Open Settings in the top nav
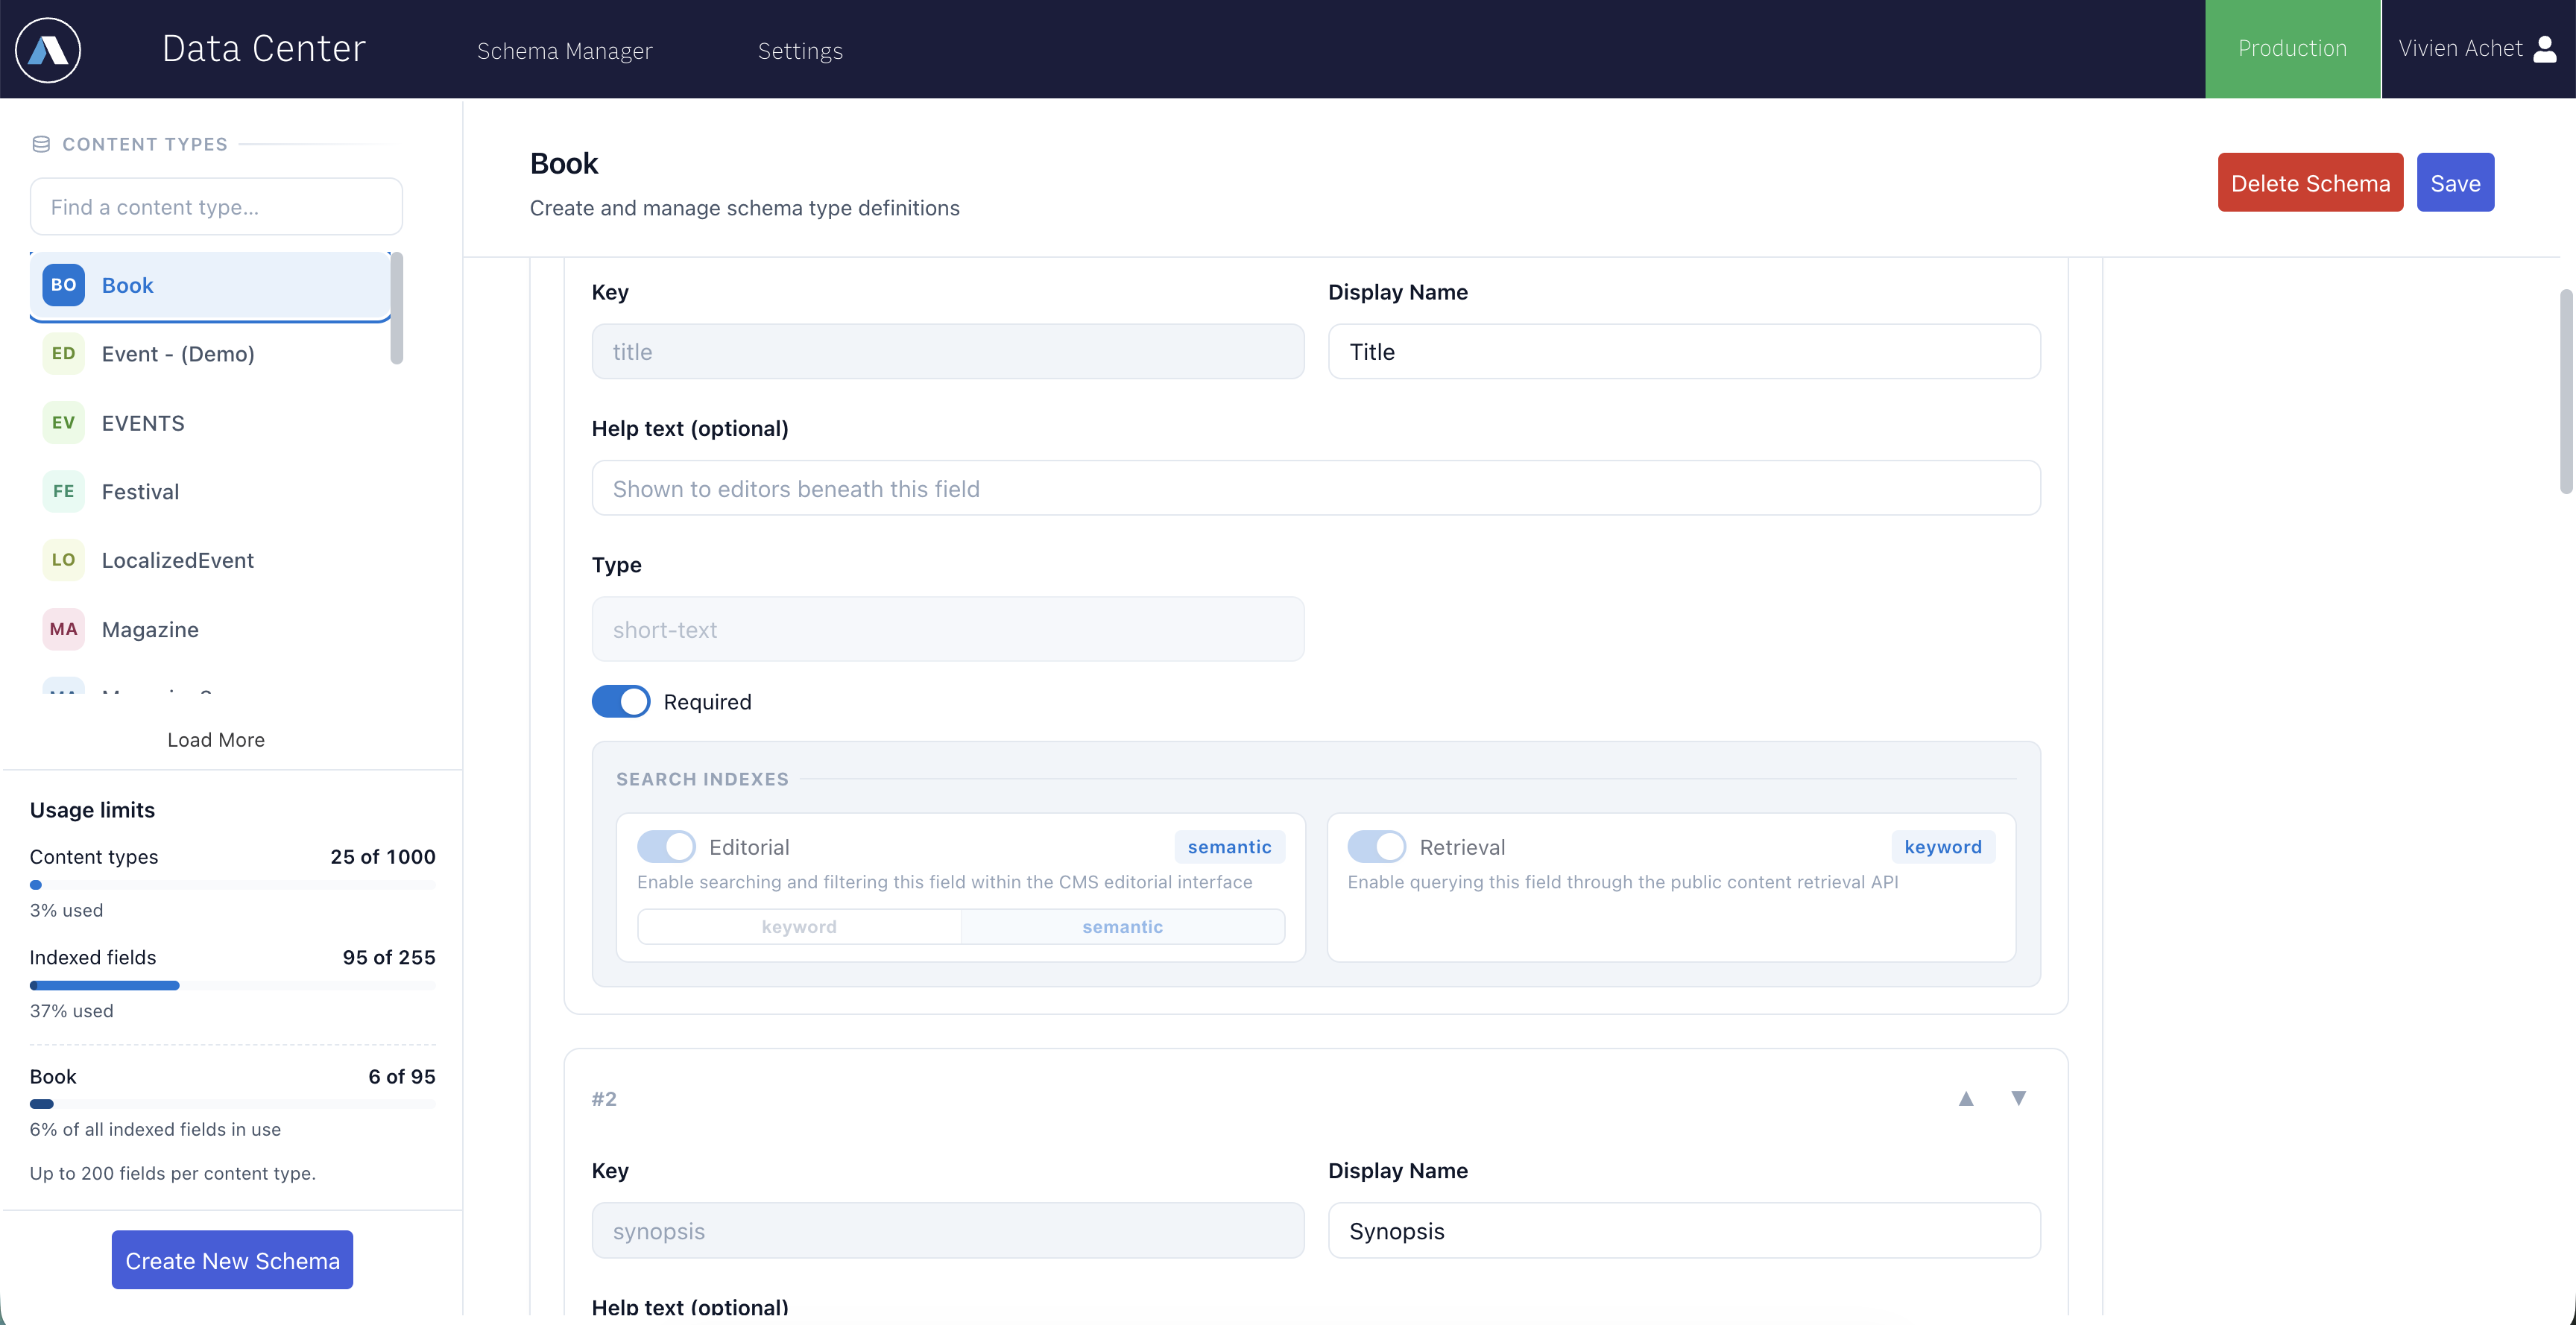 coord(800,50)
